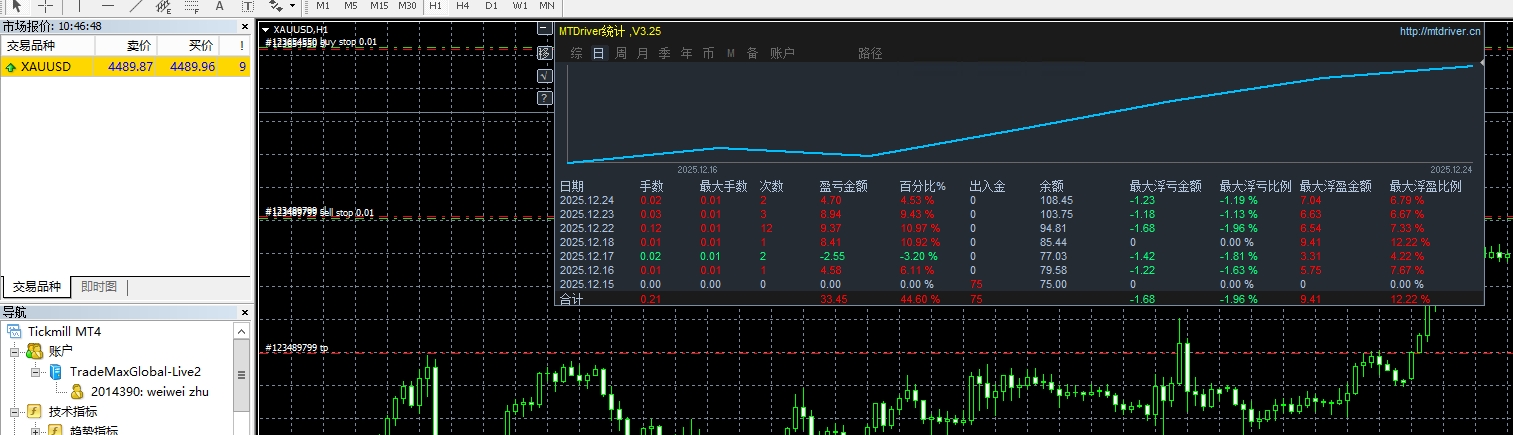Open the 周 weekly statistics tab
1513x435 pixels.
tap(621, 54)
